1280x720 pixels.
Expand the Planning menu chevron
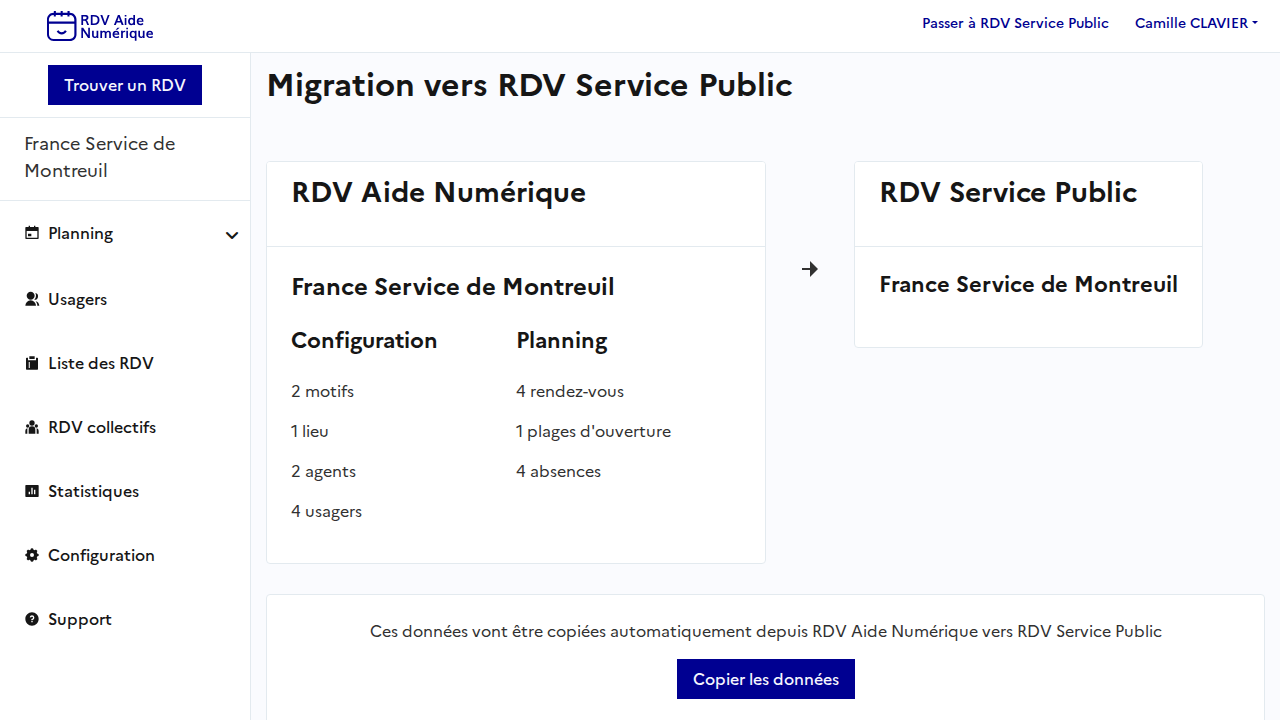[x=232, y=235]
